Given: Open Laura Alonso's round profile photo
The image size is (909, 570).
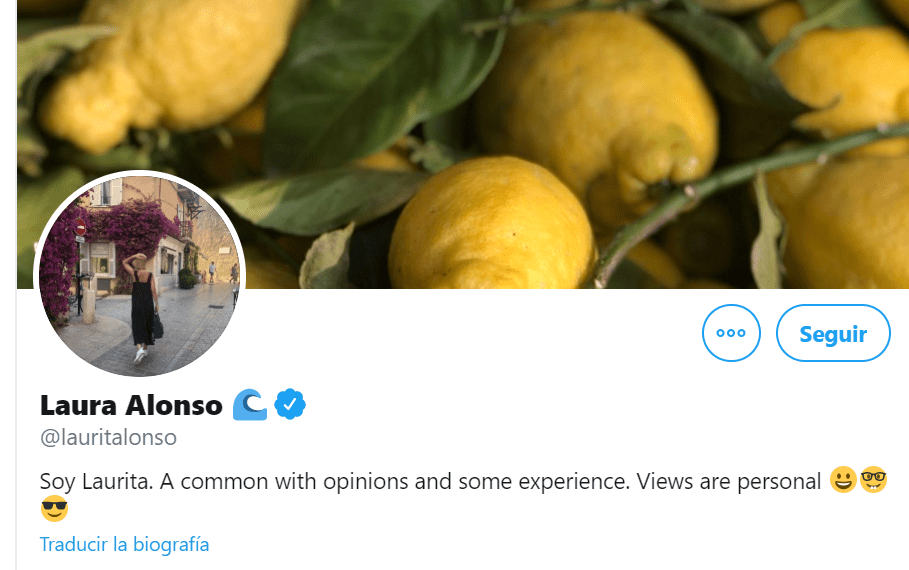Looking at the screenshot, I should [x=140, y=275].
